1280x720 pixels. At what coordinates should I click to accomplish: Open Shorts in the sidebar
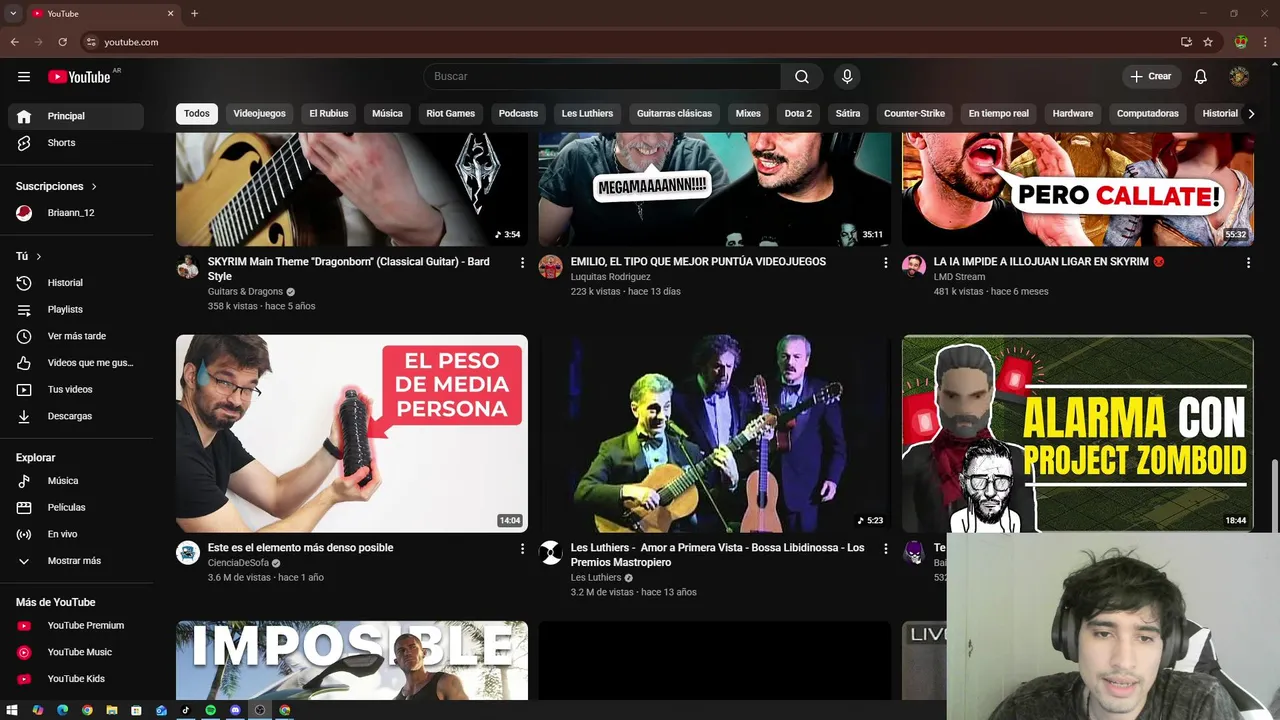coord(76,143)
